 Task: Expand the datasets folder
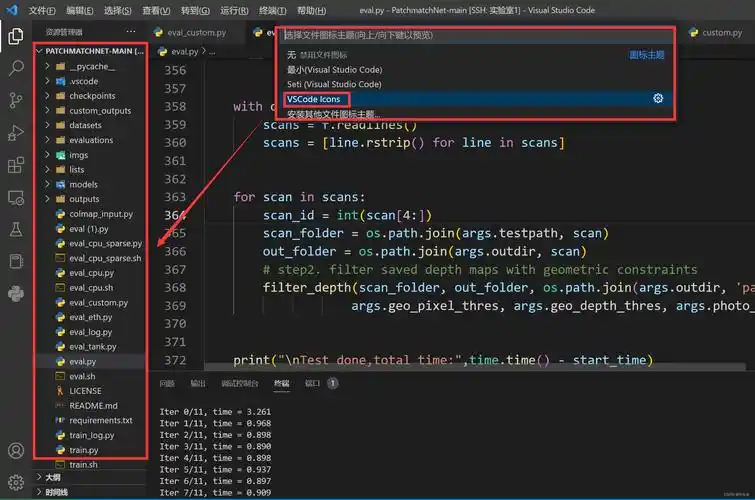85,126
